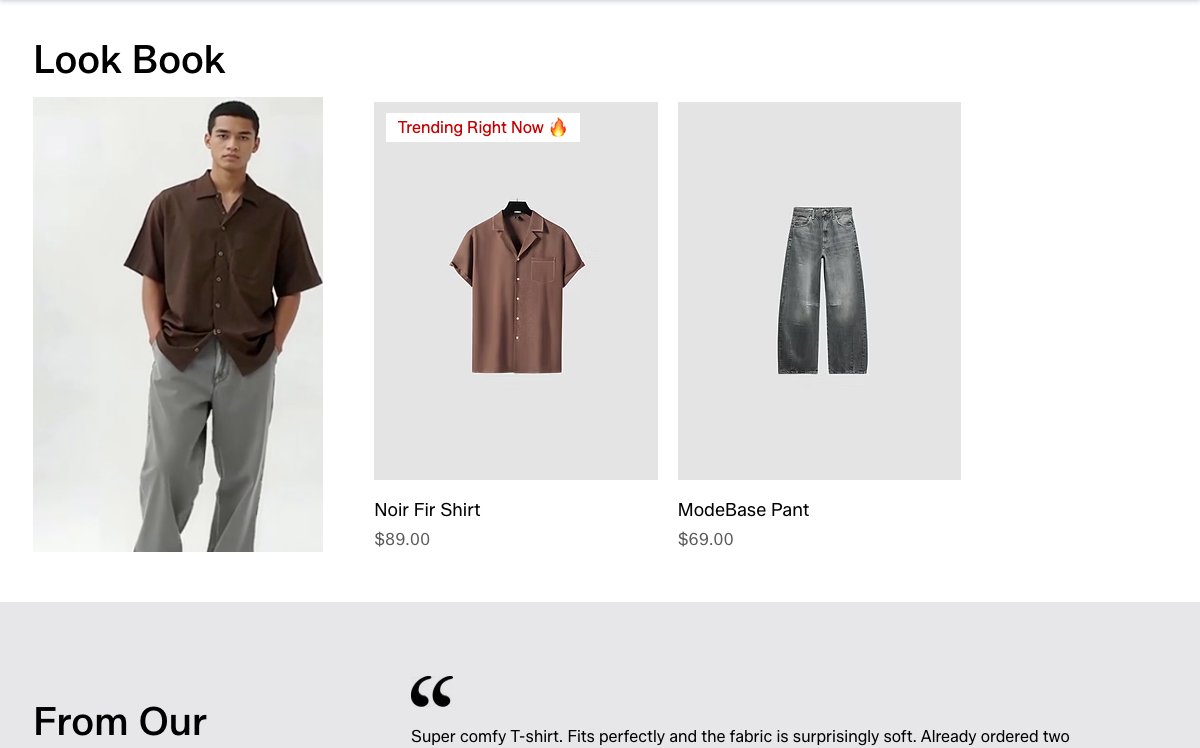Click the From Our section heading

(x=120, y=722)
